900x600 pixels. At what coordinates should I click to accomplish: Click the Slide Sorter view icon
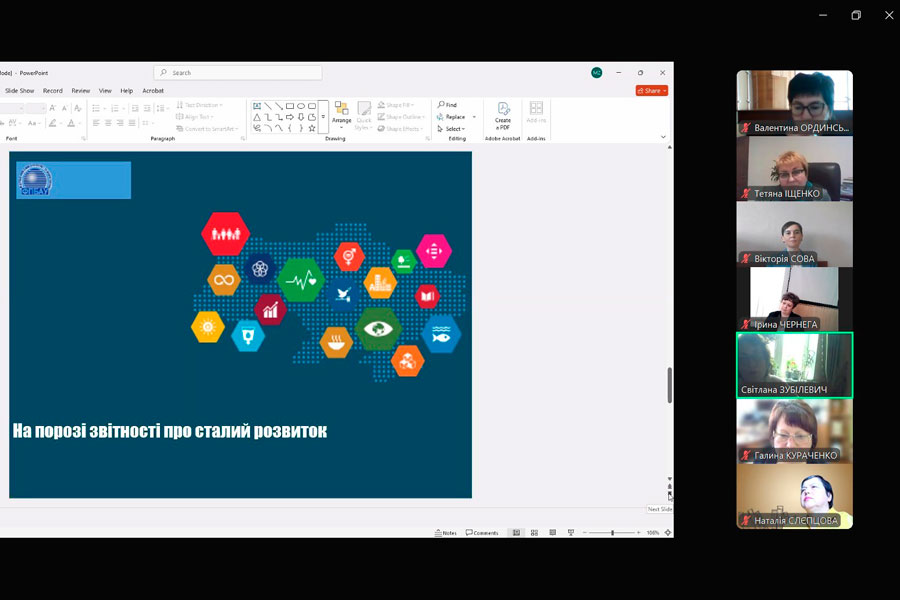coord(534,533)
